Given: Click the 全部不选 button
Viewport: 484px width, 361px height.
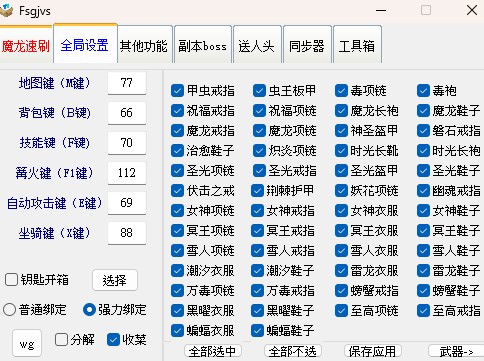Looking at the screenshot, I should point(293,351).
